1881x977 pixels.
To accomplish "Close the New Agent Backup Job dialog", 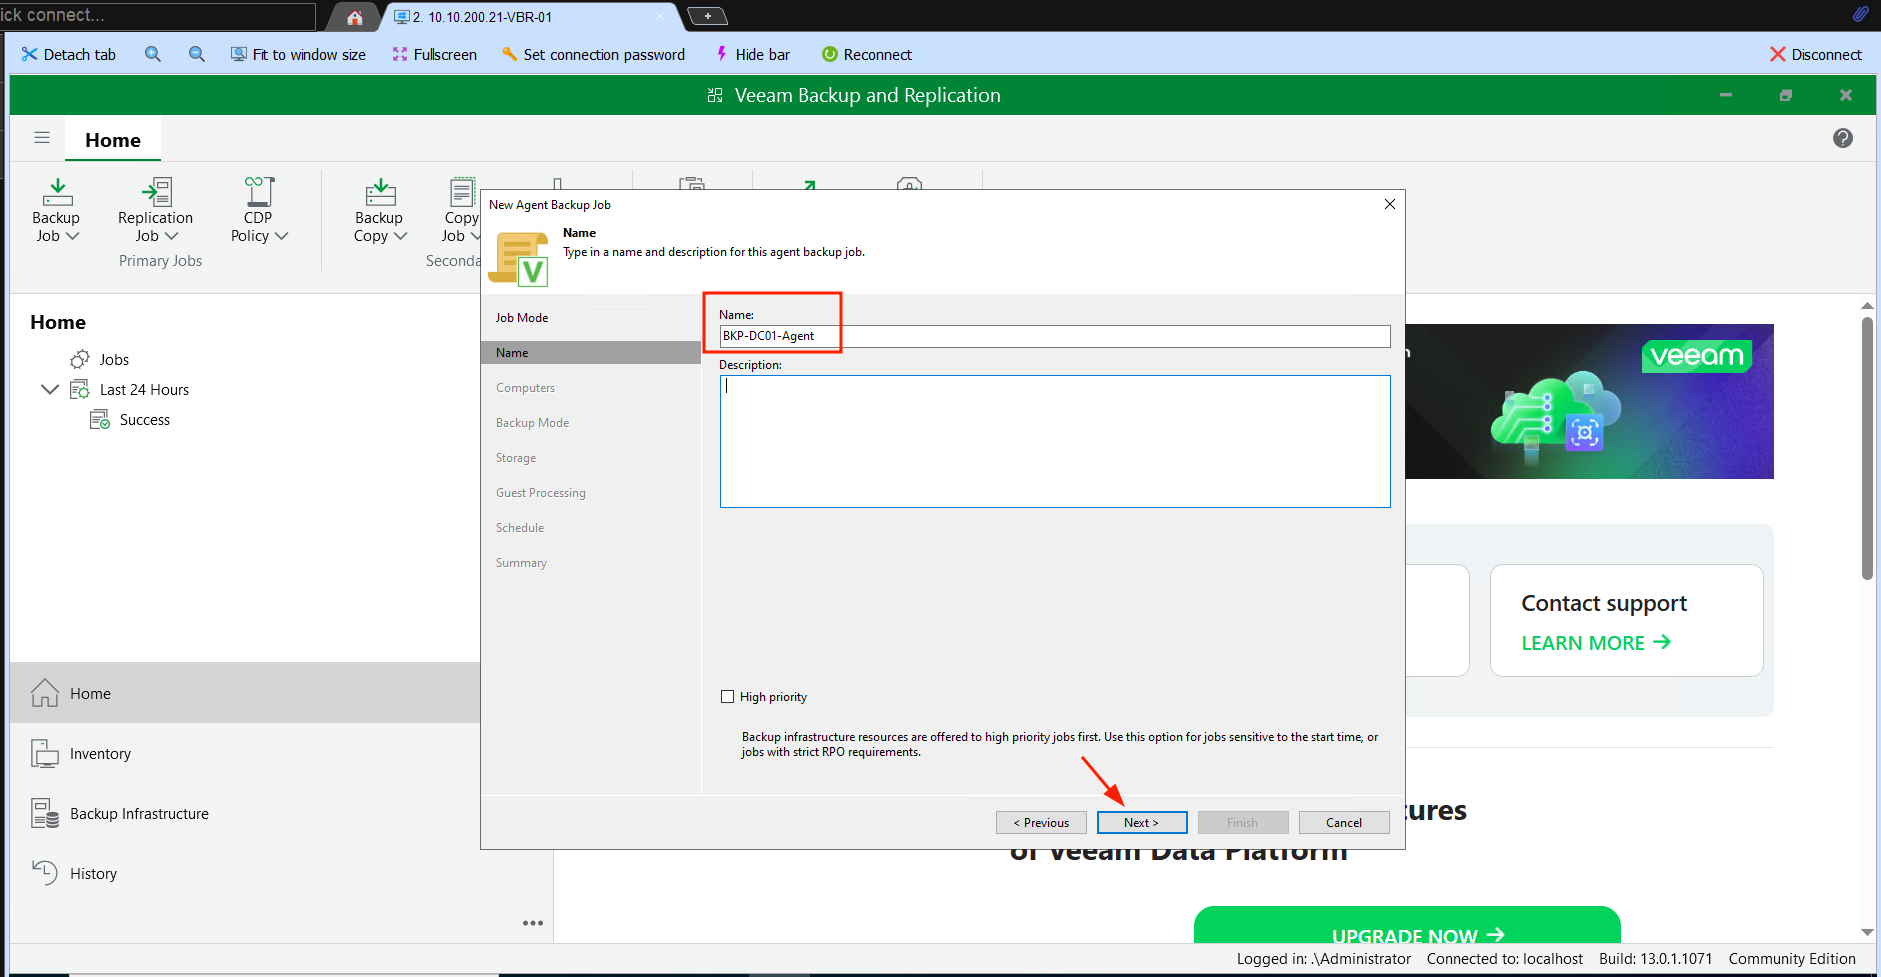I will click(x=1389, y=204).
